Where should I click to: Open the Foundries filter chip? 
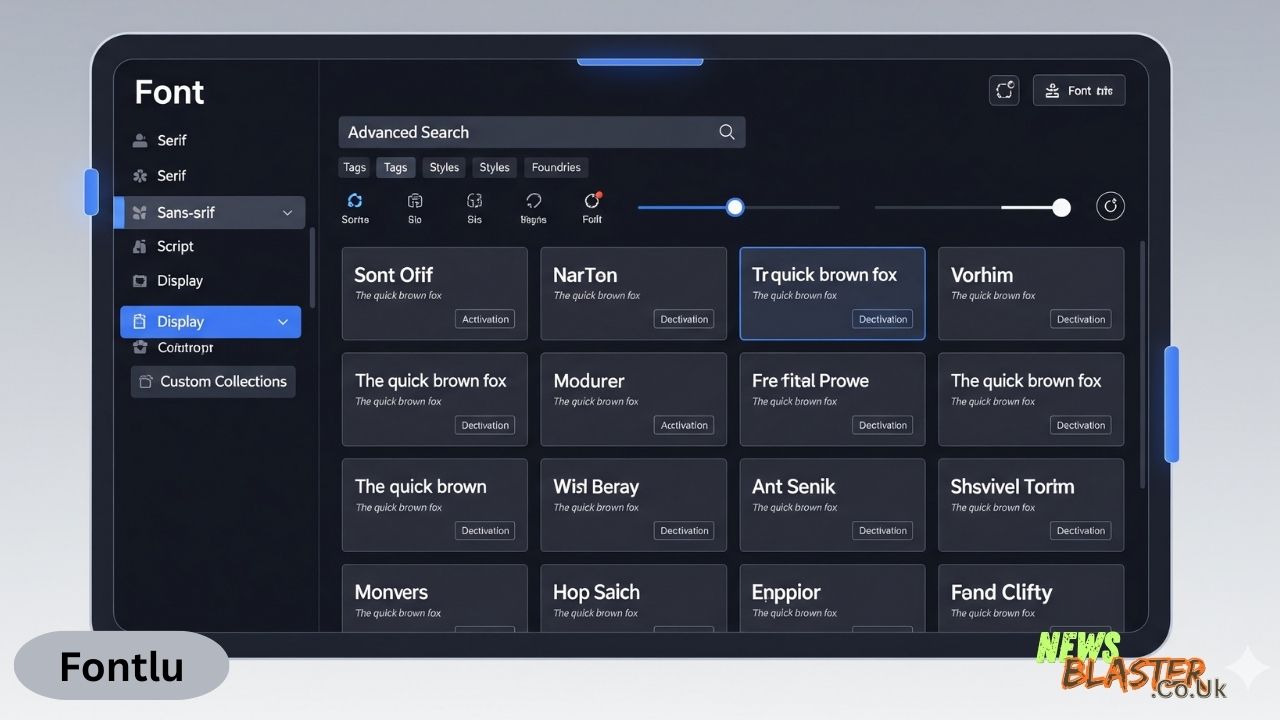pyautogui.click(x=556, y=167)
